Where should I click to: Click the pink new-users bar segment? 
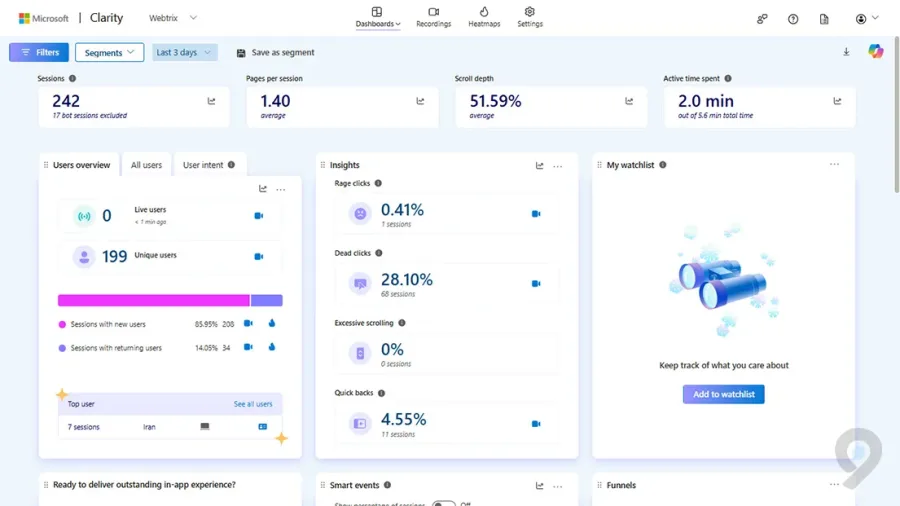tap(153, 300)
